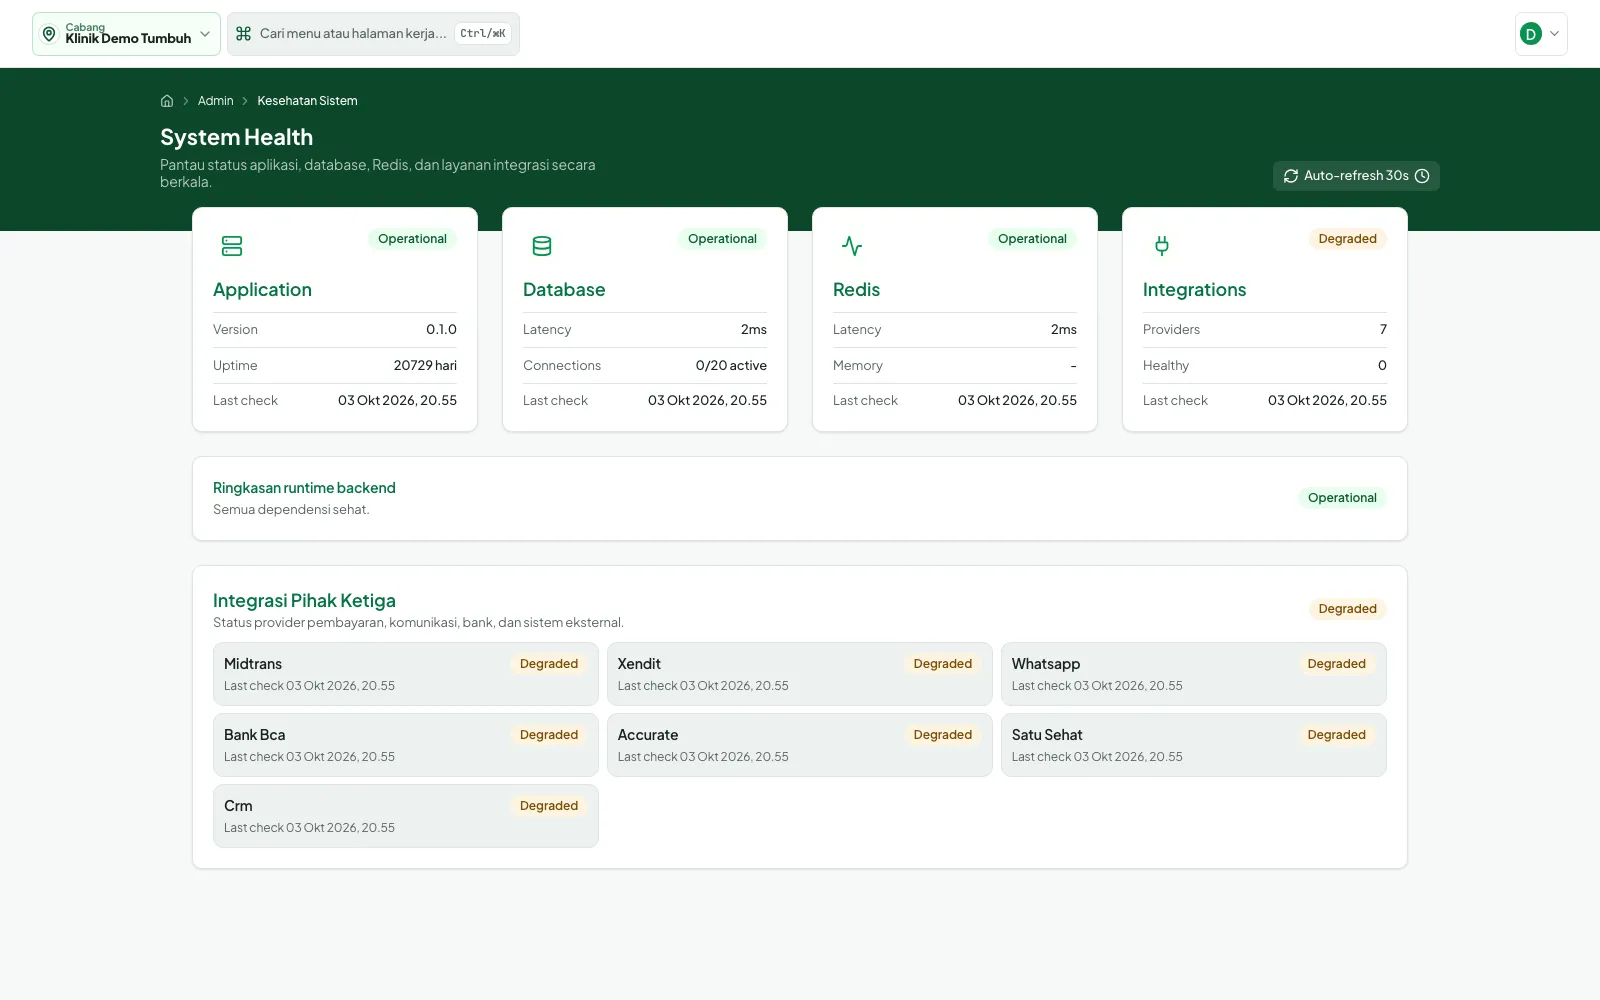Click the Healthy row label
Viewport: 1600px width, 1000px height.
1166,366
